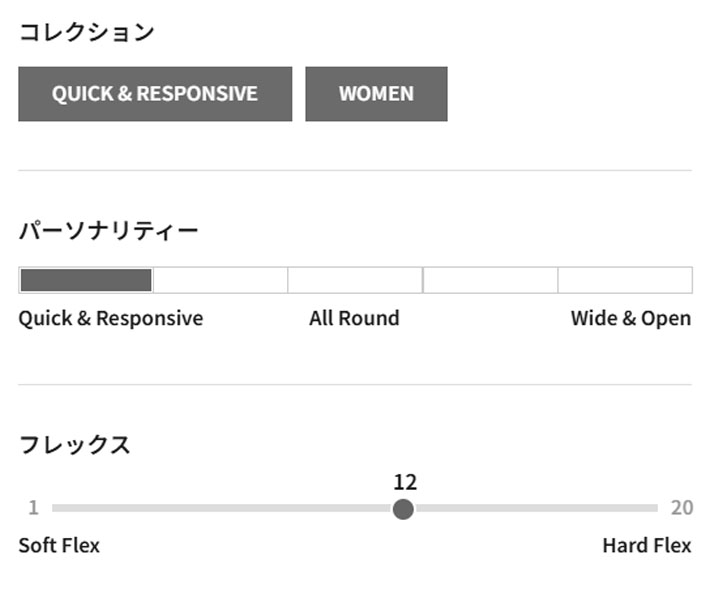The width and height of the screenshot is (710, 589).
Task: Click the コレクション section heading
Action: (x=87, y=32)
